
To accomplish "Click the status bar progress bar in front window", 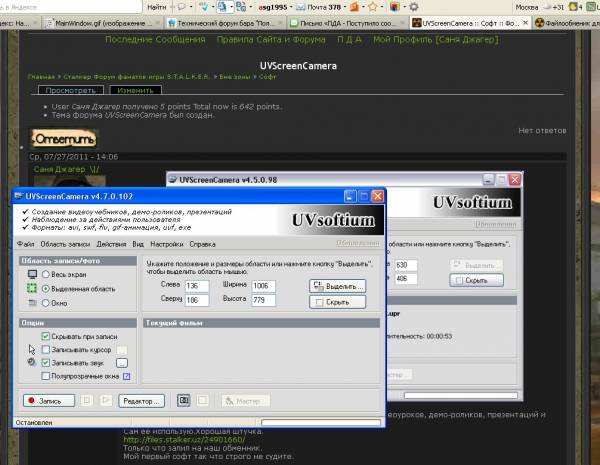I will [321, 422].
